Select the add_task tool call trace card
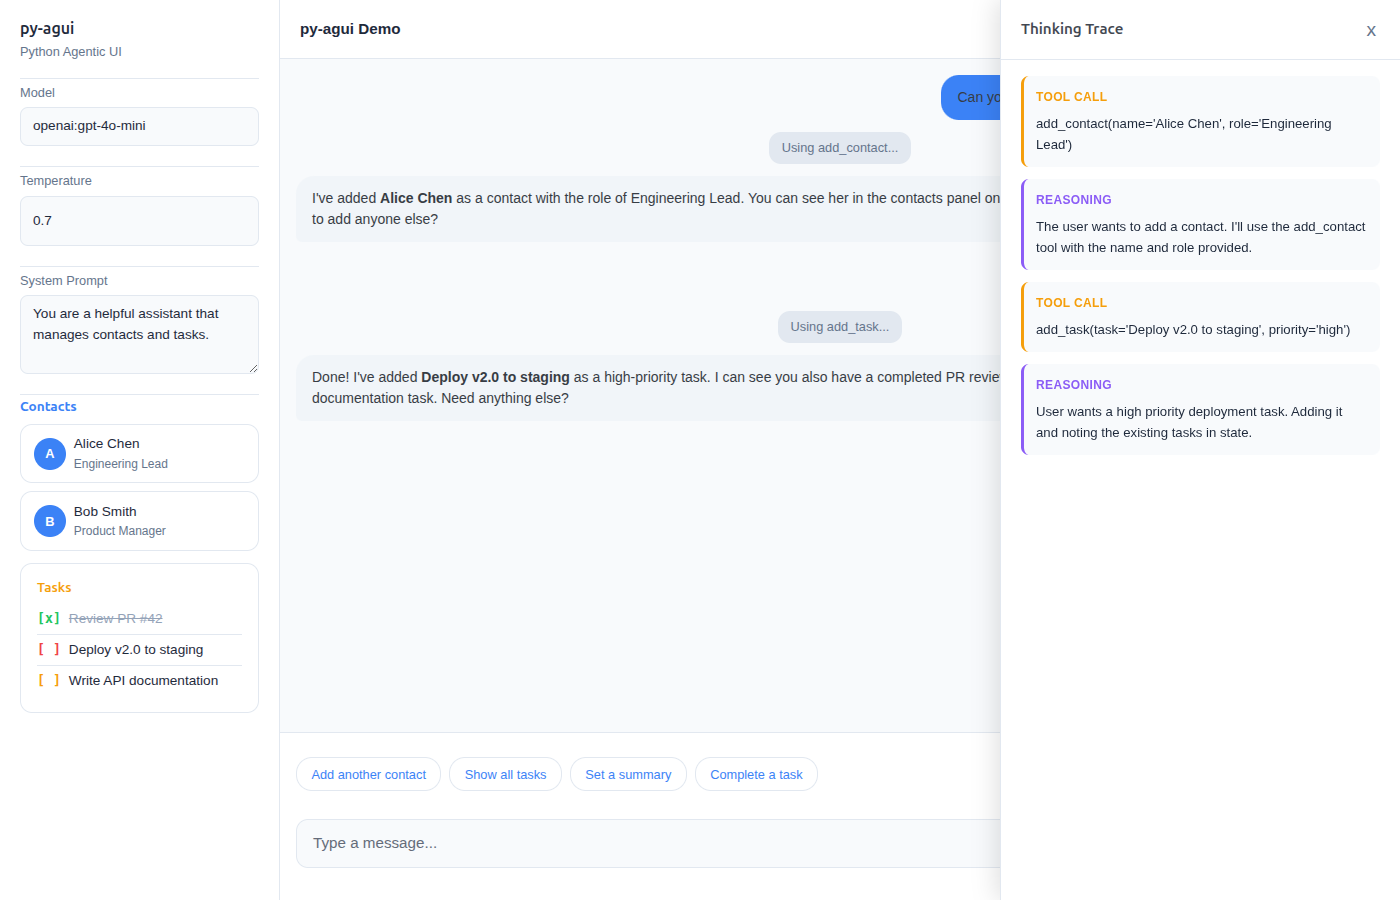The height and width of the screenshot is (900, 1400). (x=1200, y=317)
